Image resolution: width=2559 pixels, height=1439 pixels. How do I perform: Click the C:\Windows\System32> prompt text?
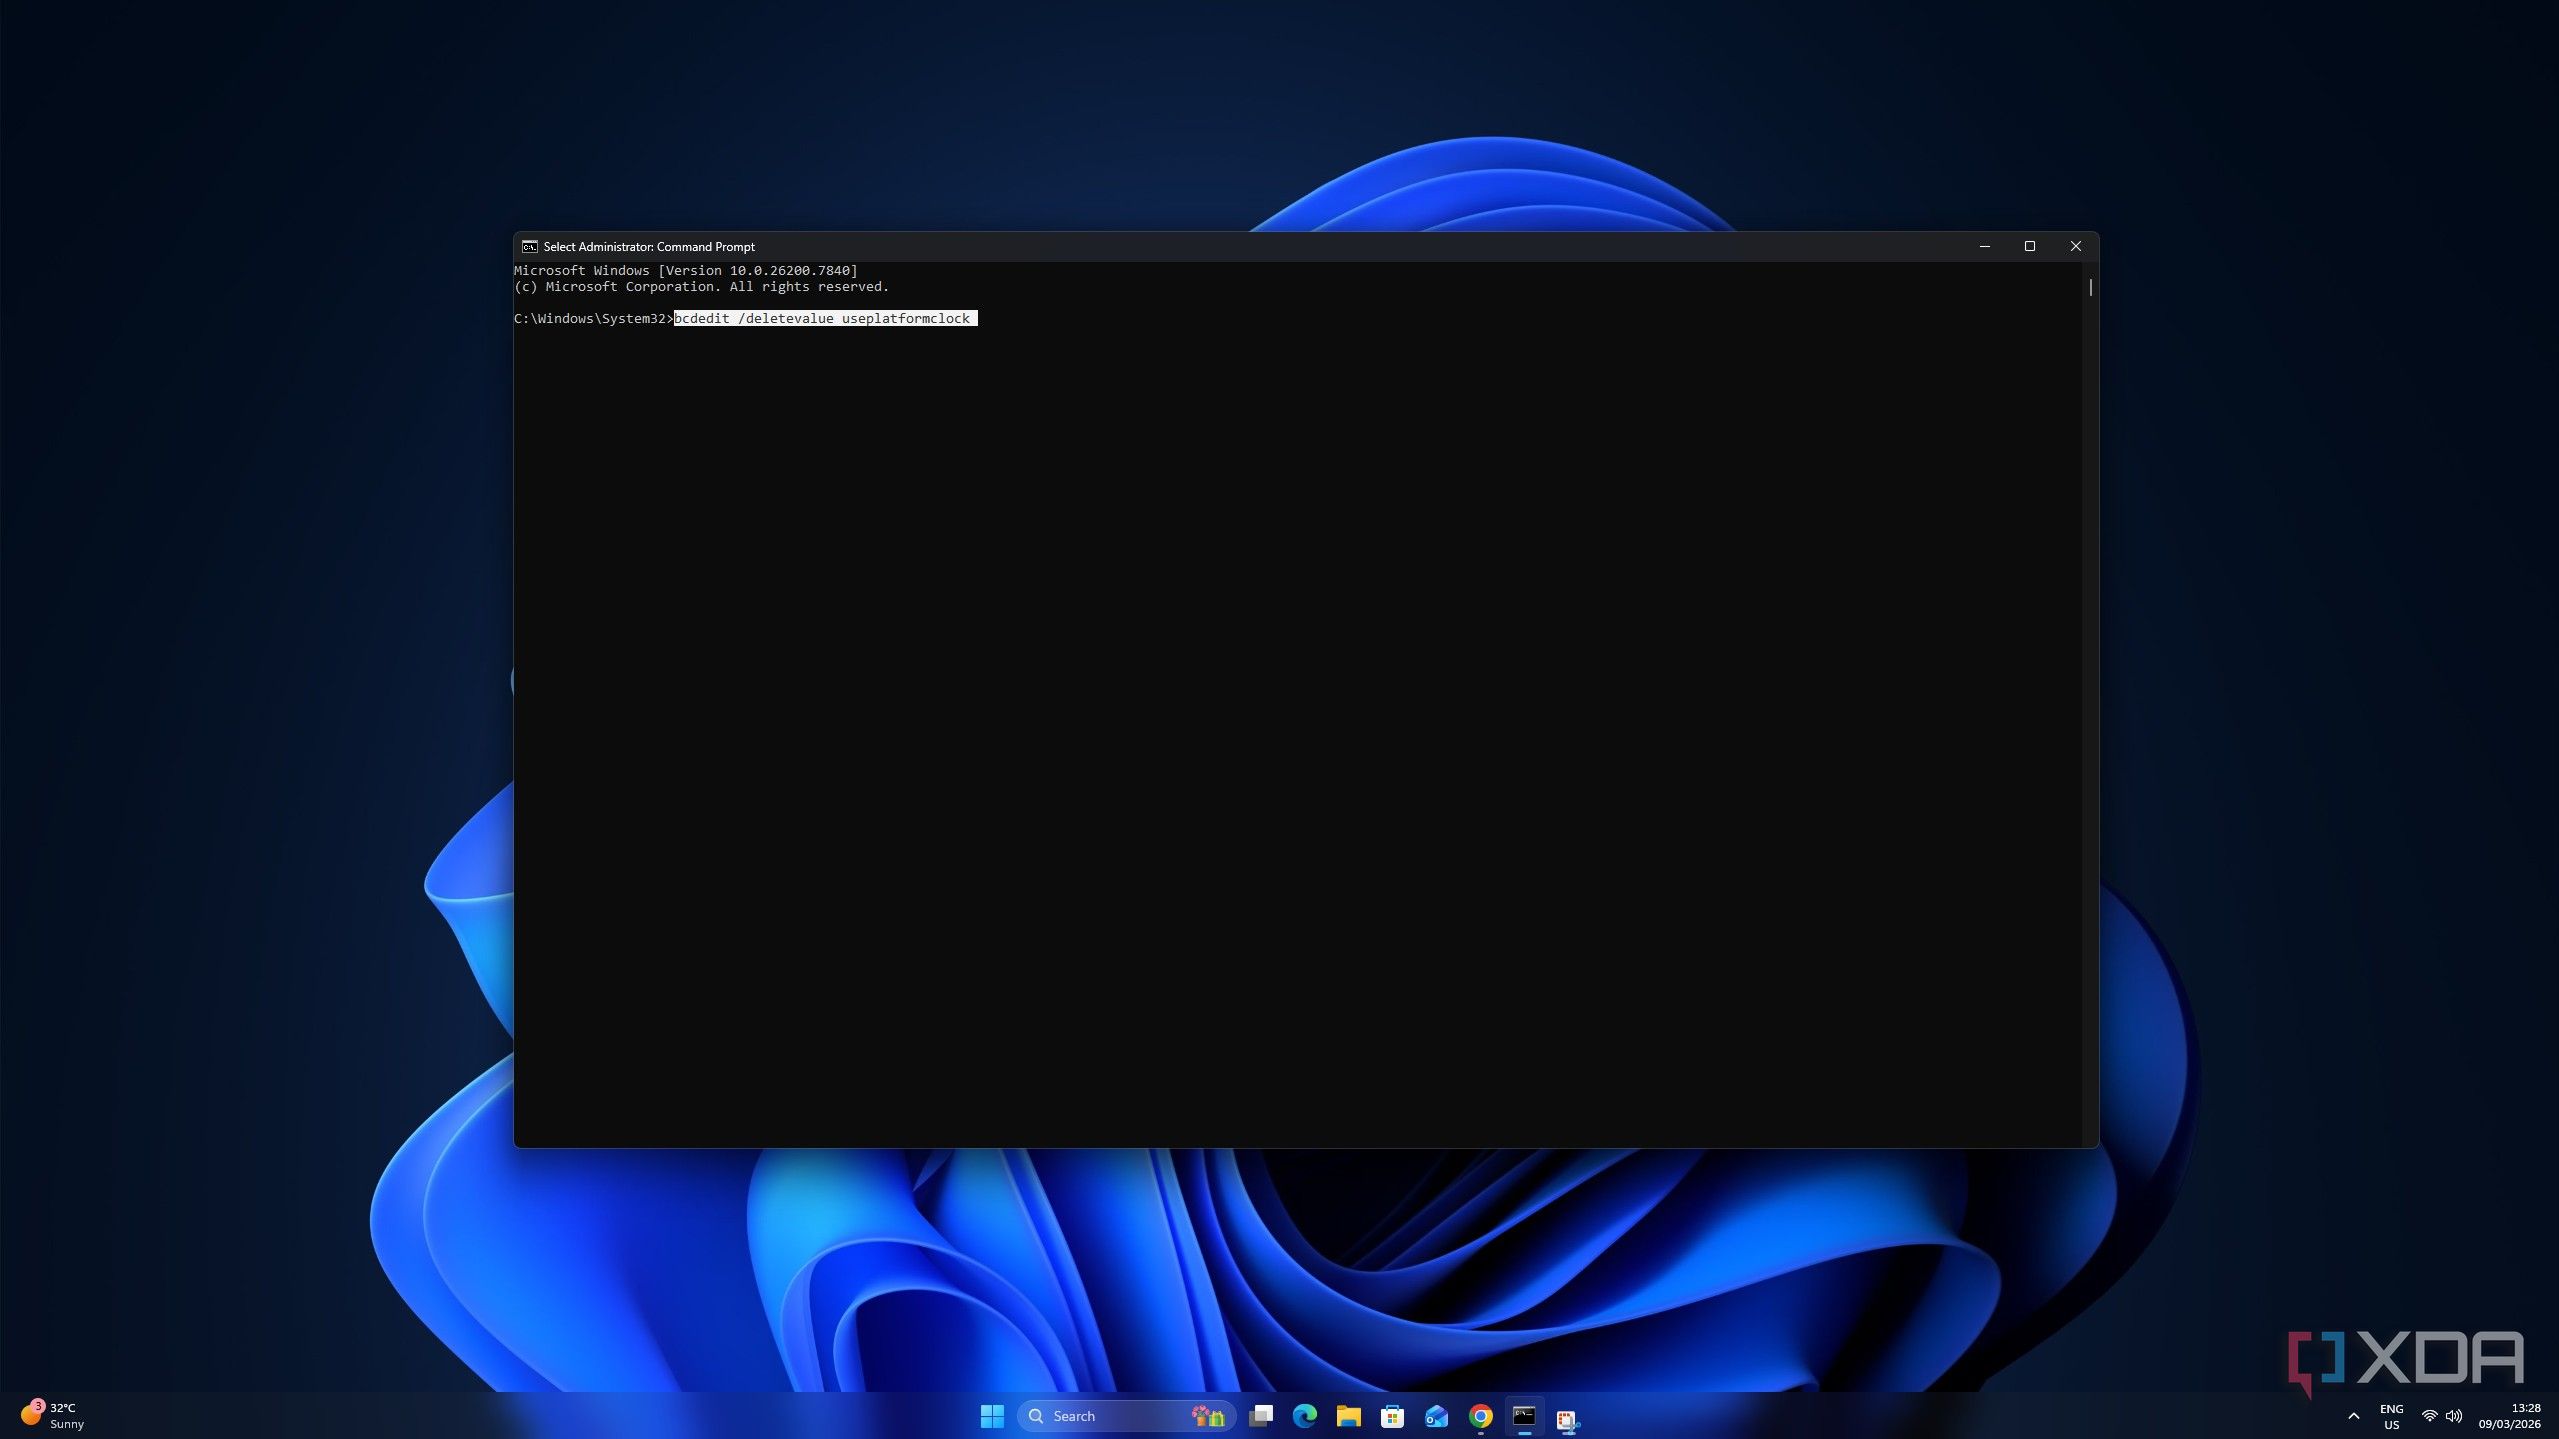594,318
